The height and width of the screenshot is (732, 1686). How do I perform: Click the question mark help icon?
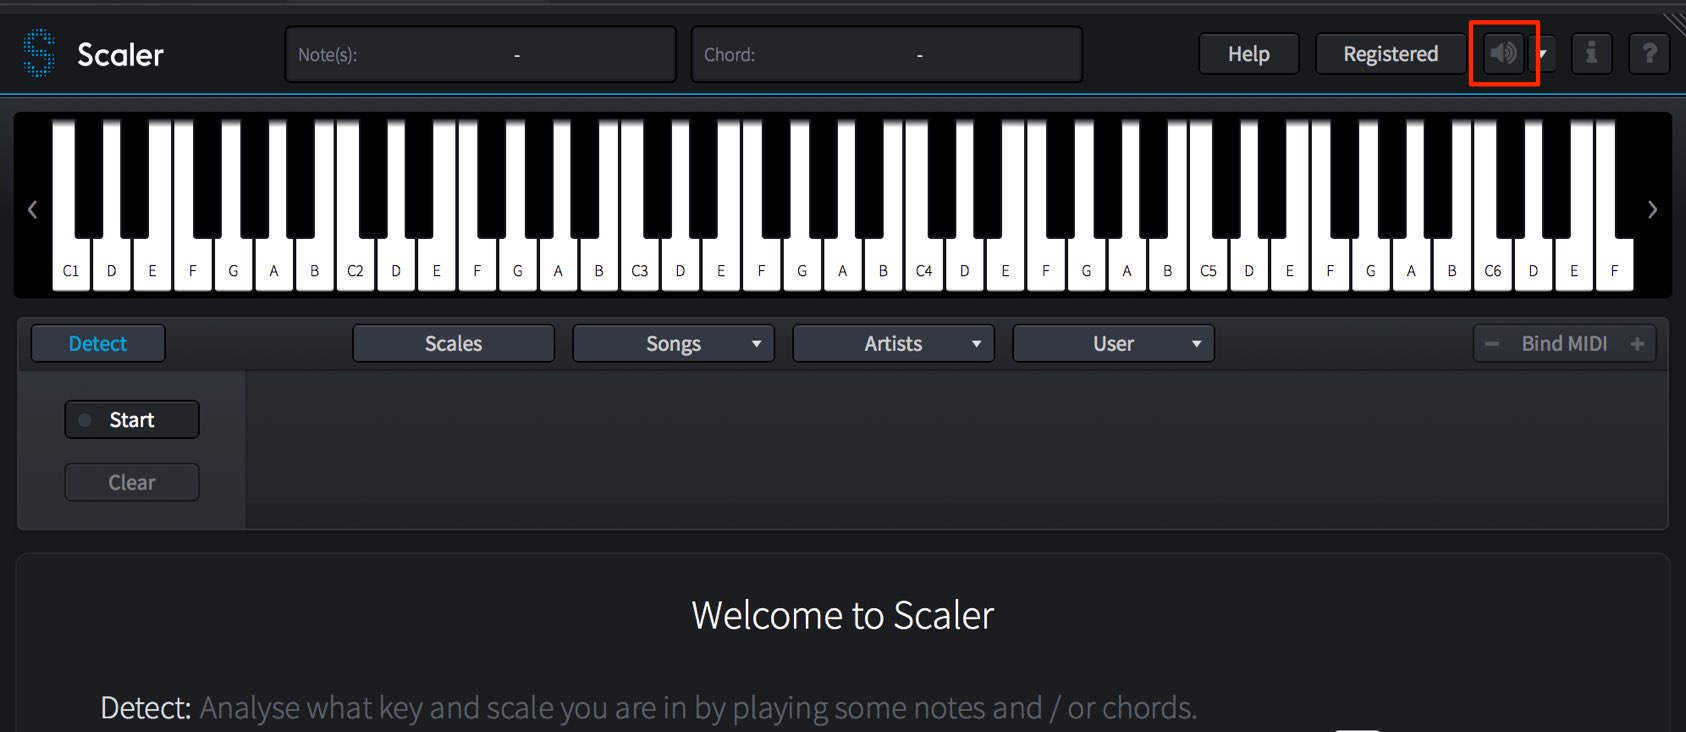click(1649, 53)
